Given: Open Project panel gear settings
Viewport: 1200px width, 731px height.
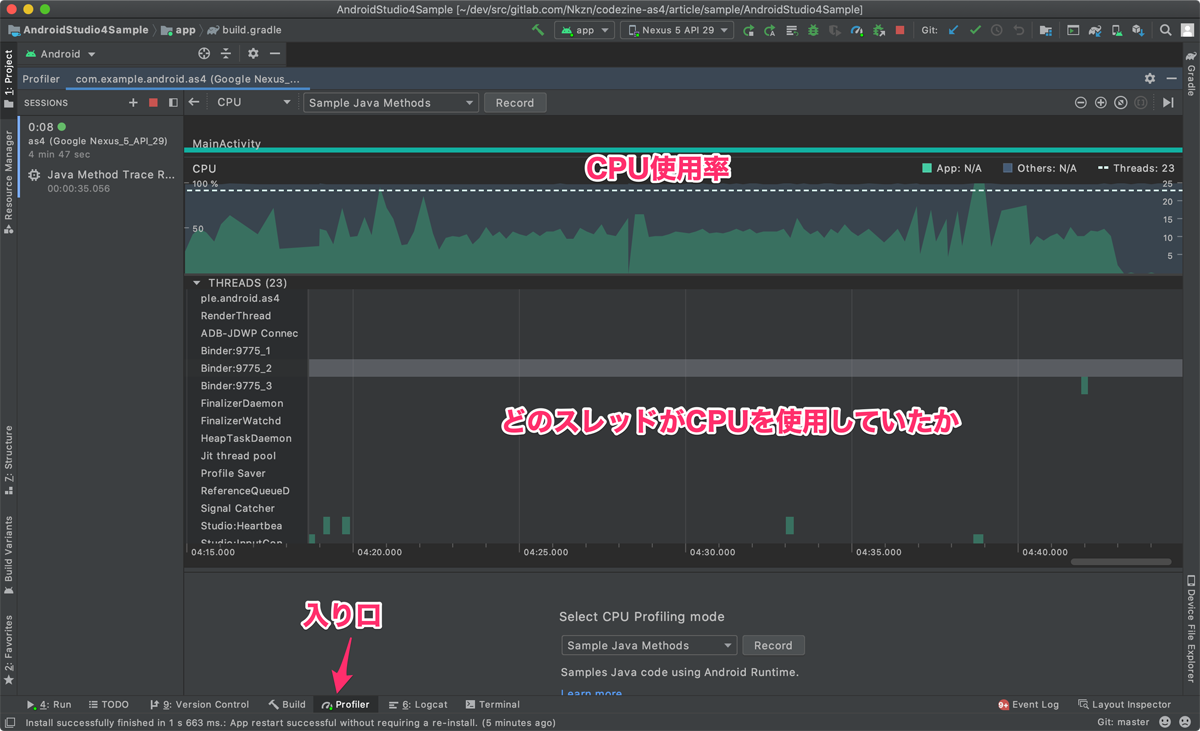Looking at the screenshot, I should (253, 54).
